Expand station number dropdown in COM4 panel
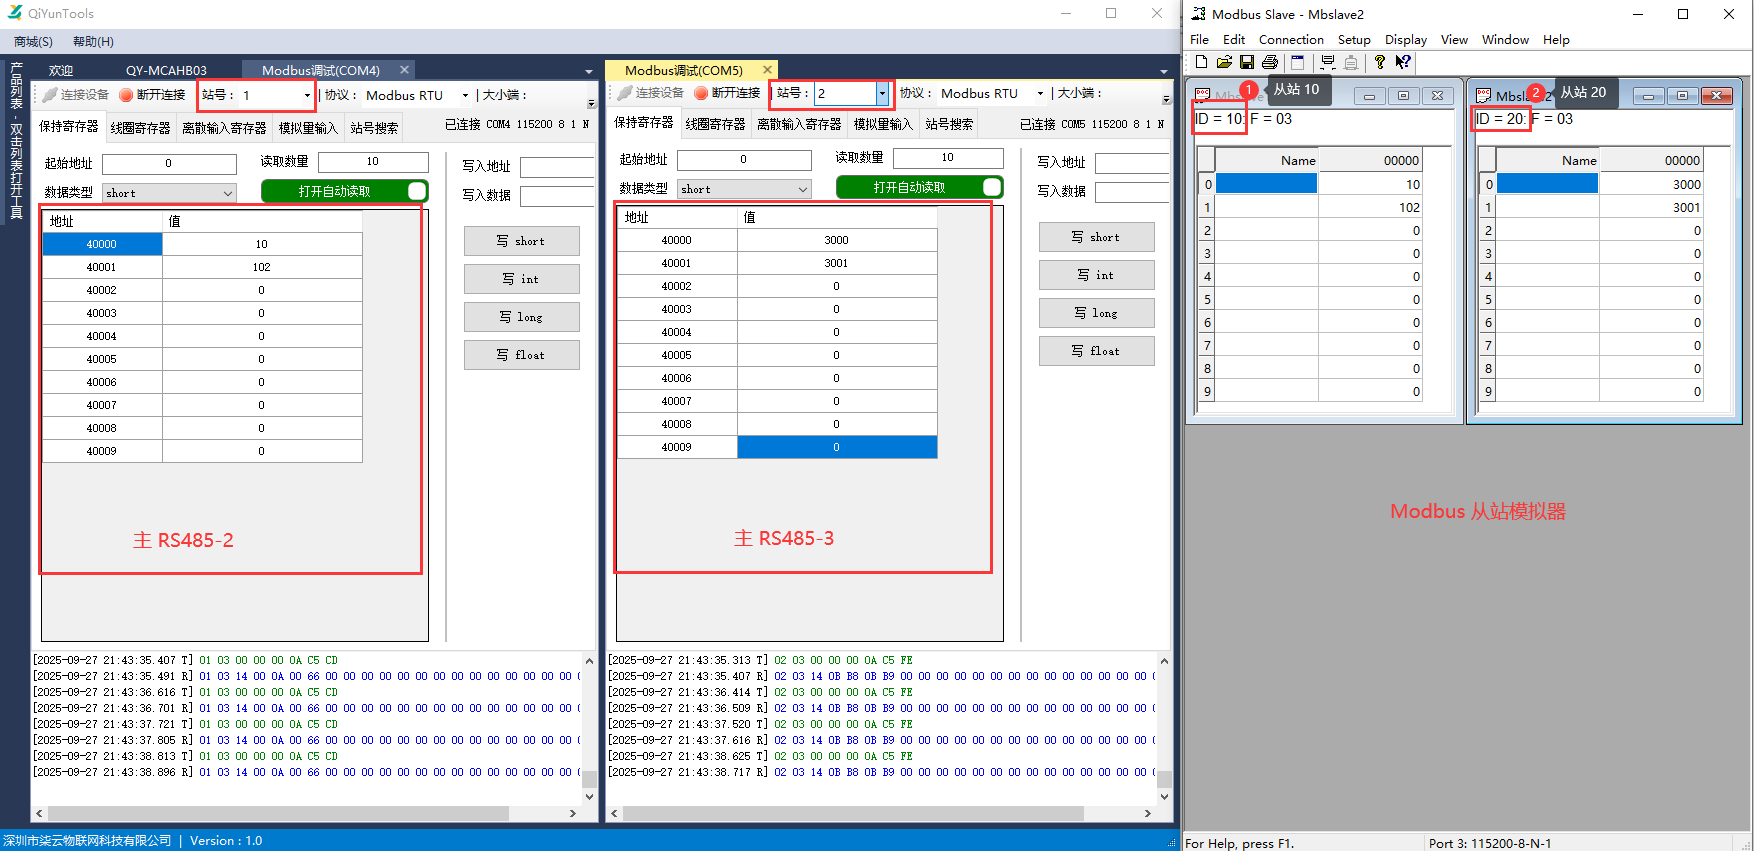Viewport: 1754px width, 851px height. pyautogui.click(x=307, y=95)
